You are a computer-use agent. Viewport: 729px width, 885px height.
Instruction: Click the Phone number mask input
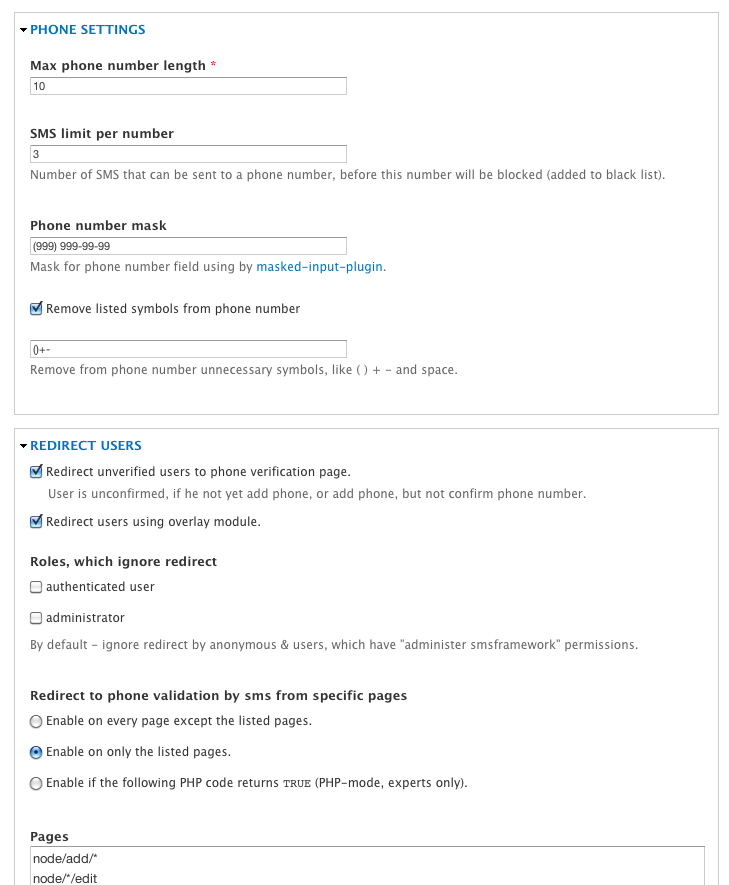pyautogui.click(x=188, y=245)
